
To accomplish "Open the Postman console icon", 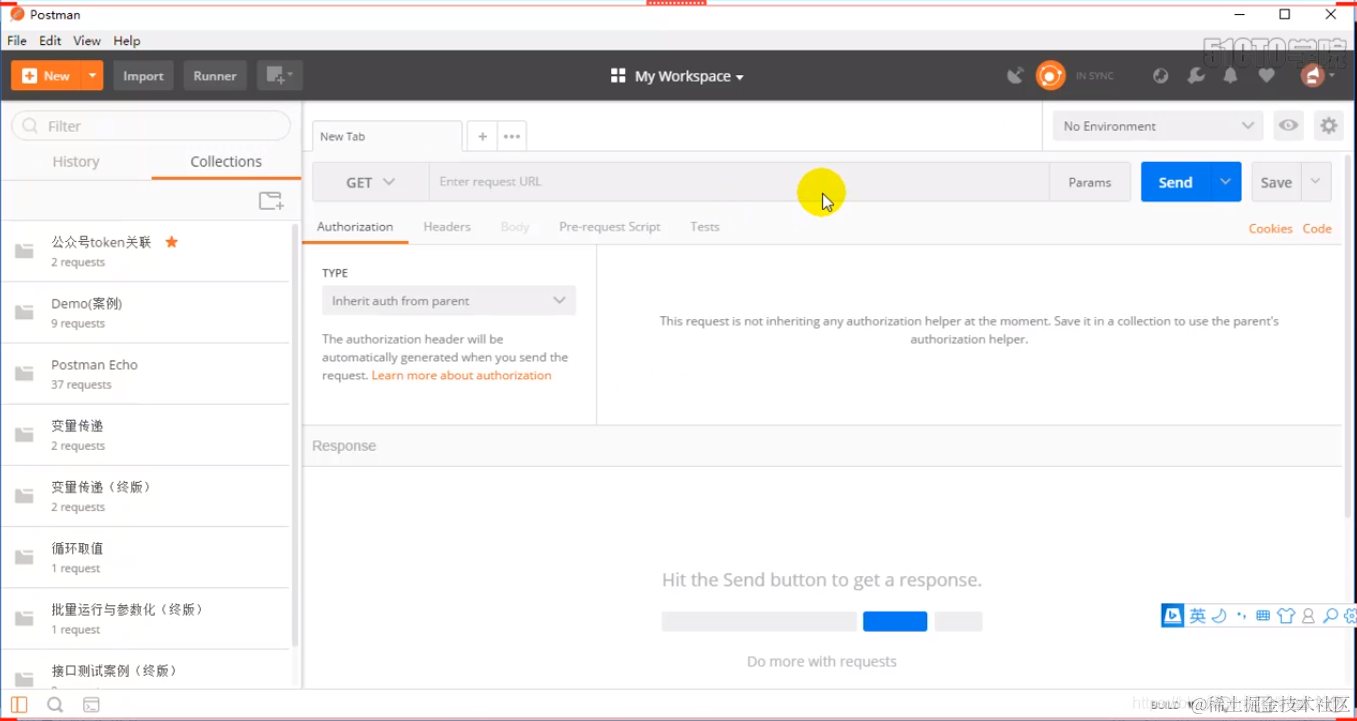I will click(91, 705).
